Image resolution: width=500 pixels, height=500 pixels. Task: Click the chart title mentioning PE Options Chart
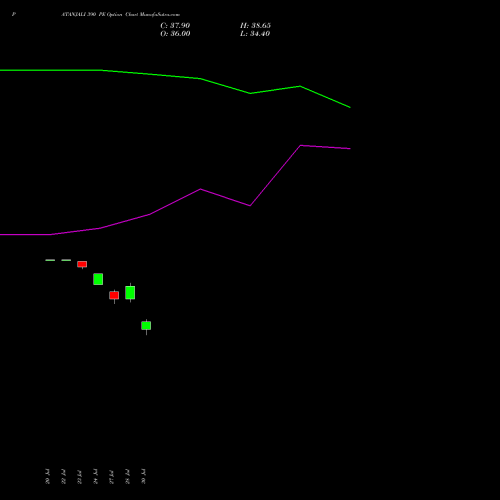click(121, 15)
